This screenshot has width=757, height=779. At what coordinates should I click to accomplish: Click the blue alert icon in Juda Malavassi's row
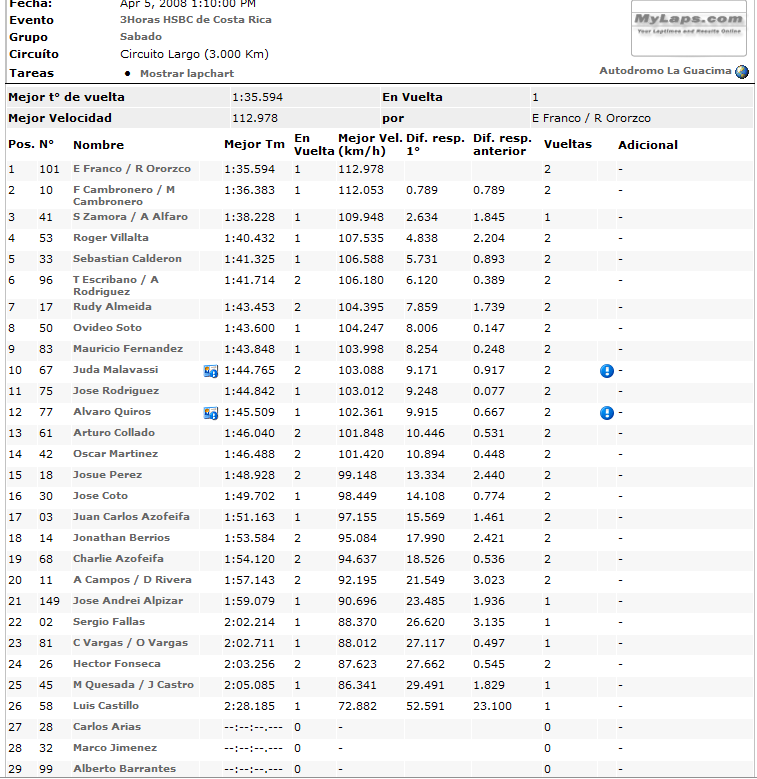point(606,371)
